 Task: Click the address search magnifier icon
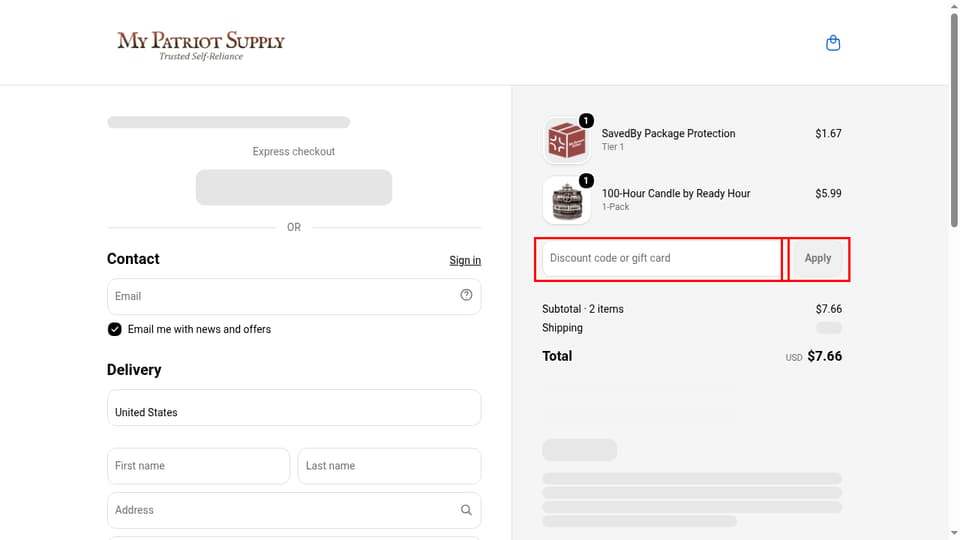[466, 510]
